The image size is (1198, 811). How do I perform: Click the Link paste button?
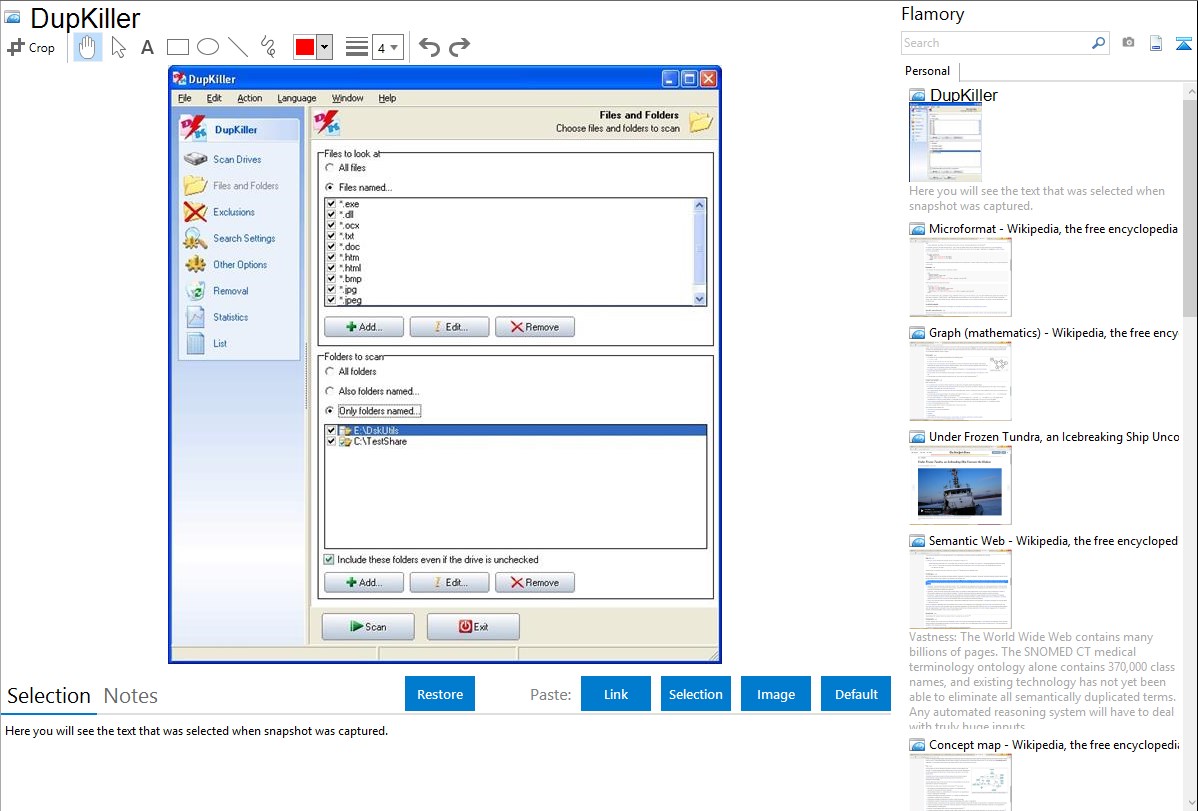[x=616, y=694]
